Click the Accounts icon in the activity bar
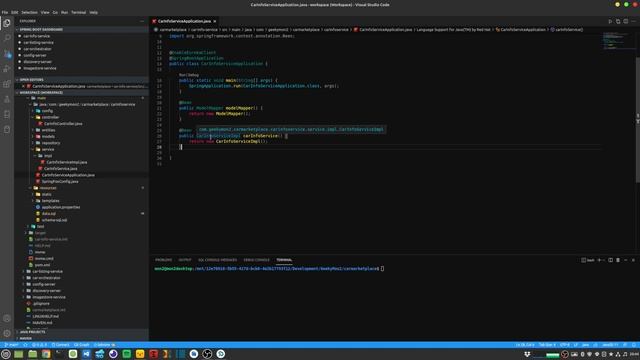The width and height of the screenshot is (640, 360). (7, 318)
